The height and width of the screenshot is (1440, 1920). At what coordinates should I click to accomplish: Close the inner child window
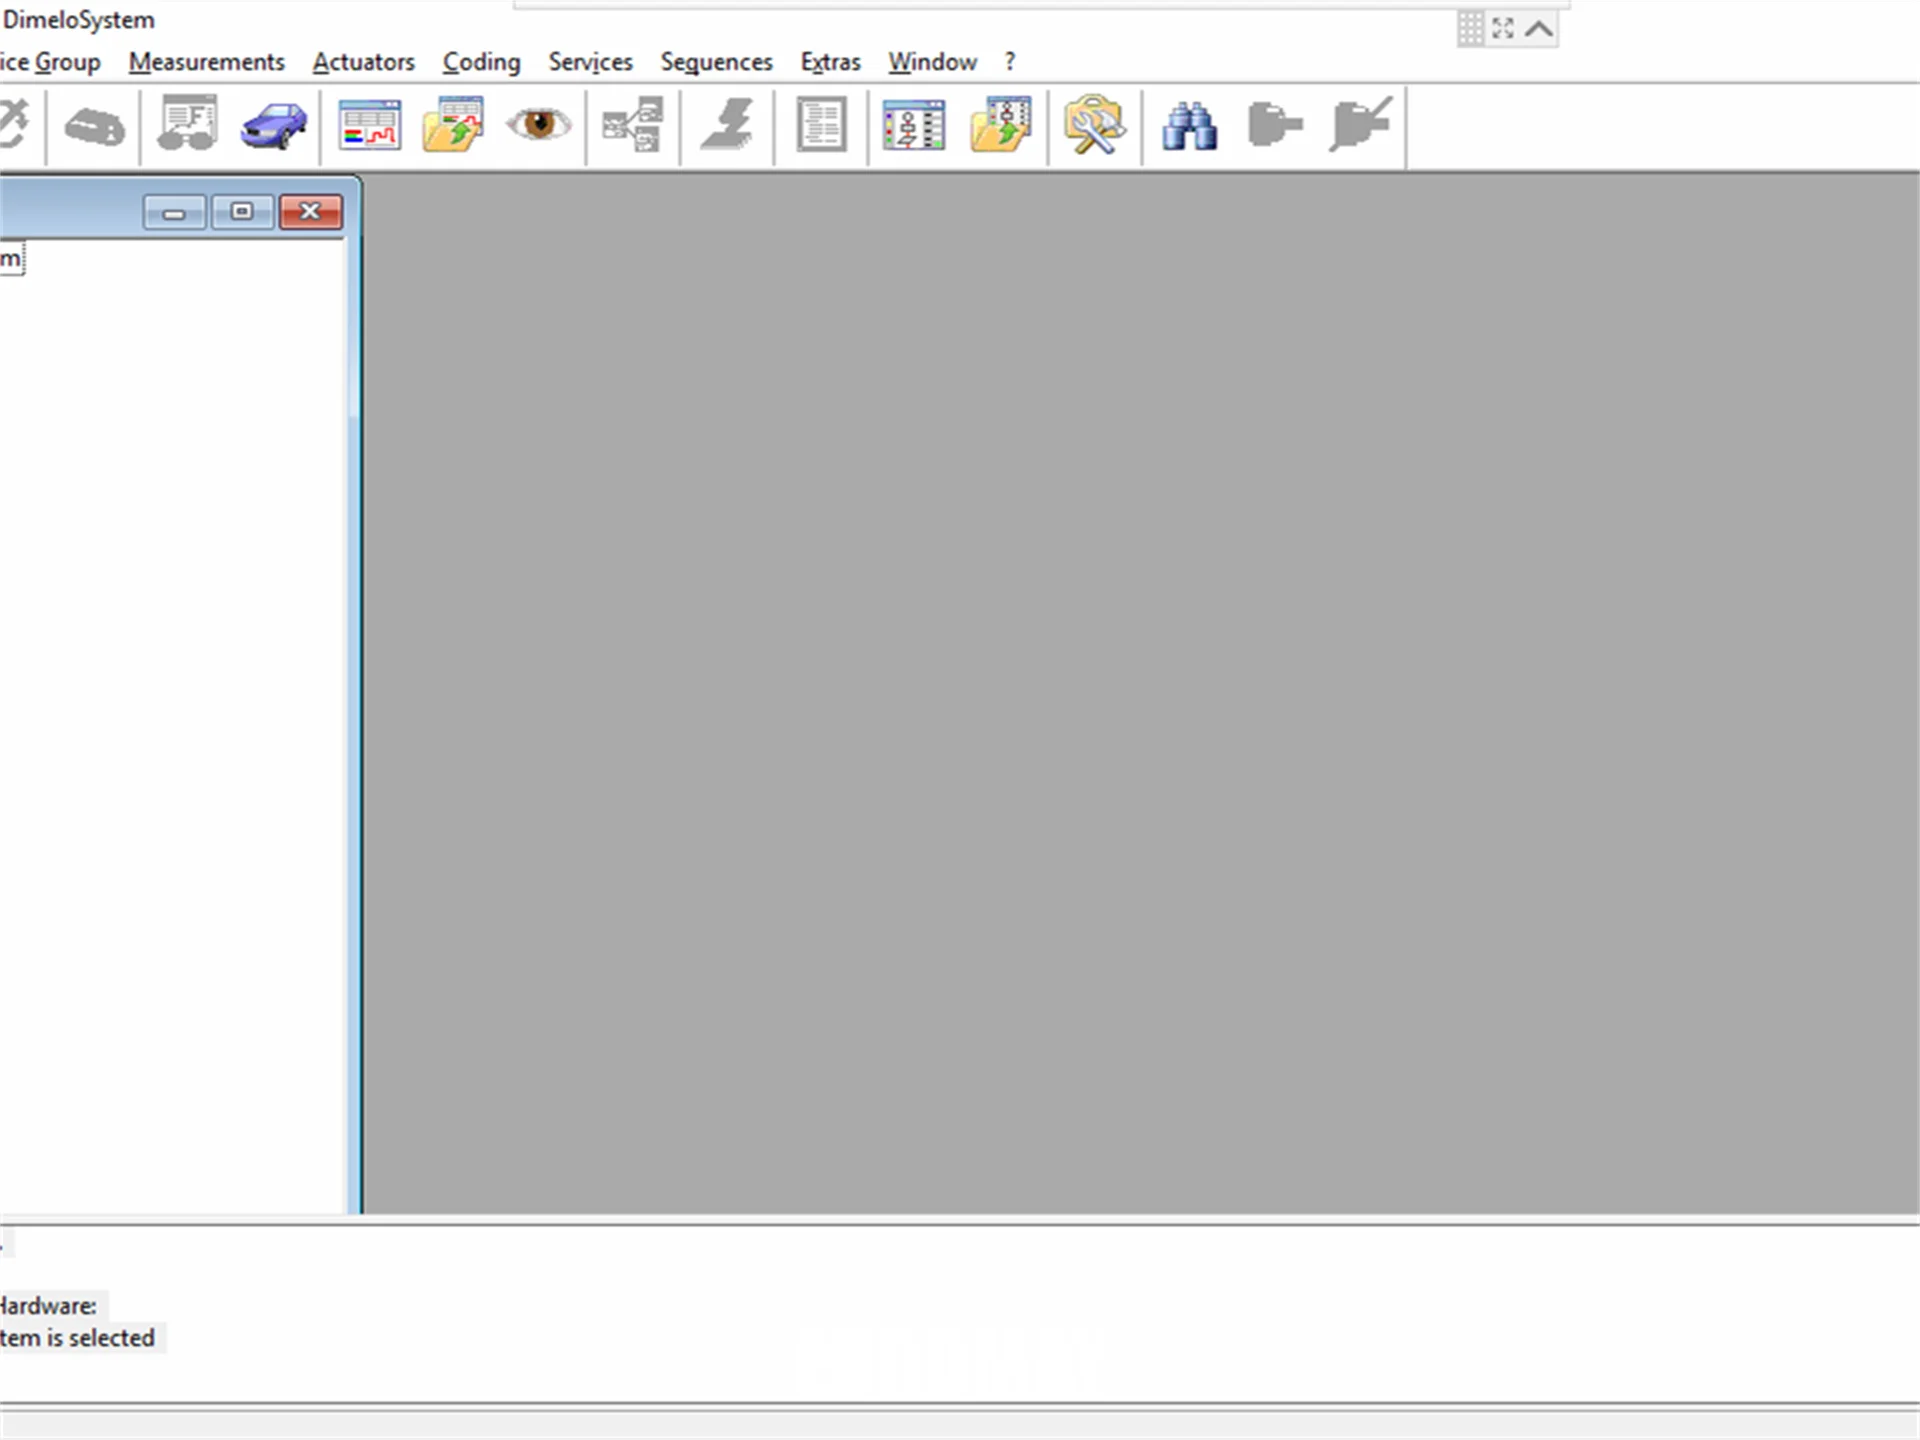pyautogui.click(x=310, y=212)
